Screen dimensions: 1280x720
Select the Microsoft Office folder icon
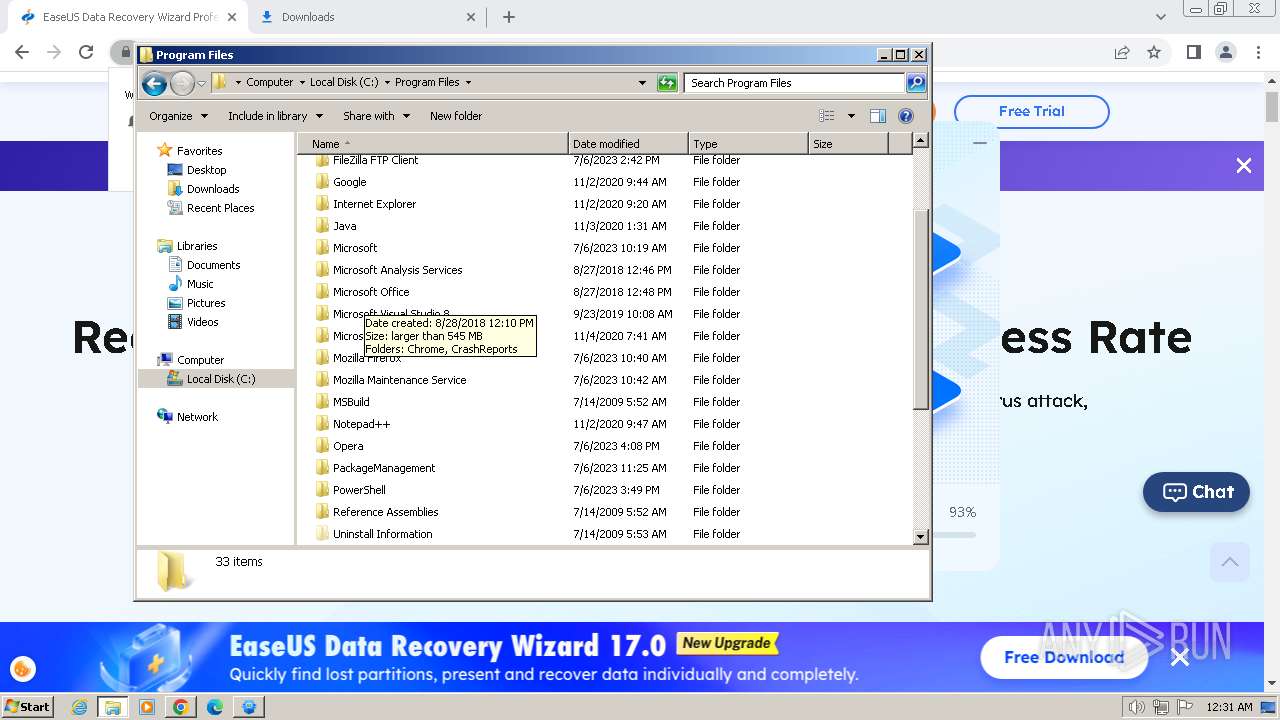pos(322,292)
